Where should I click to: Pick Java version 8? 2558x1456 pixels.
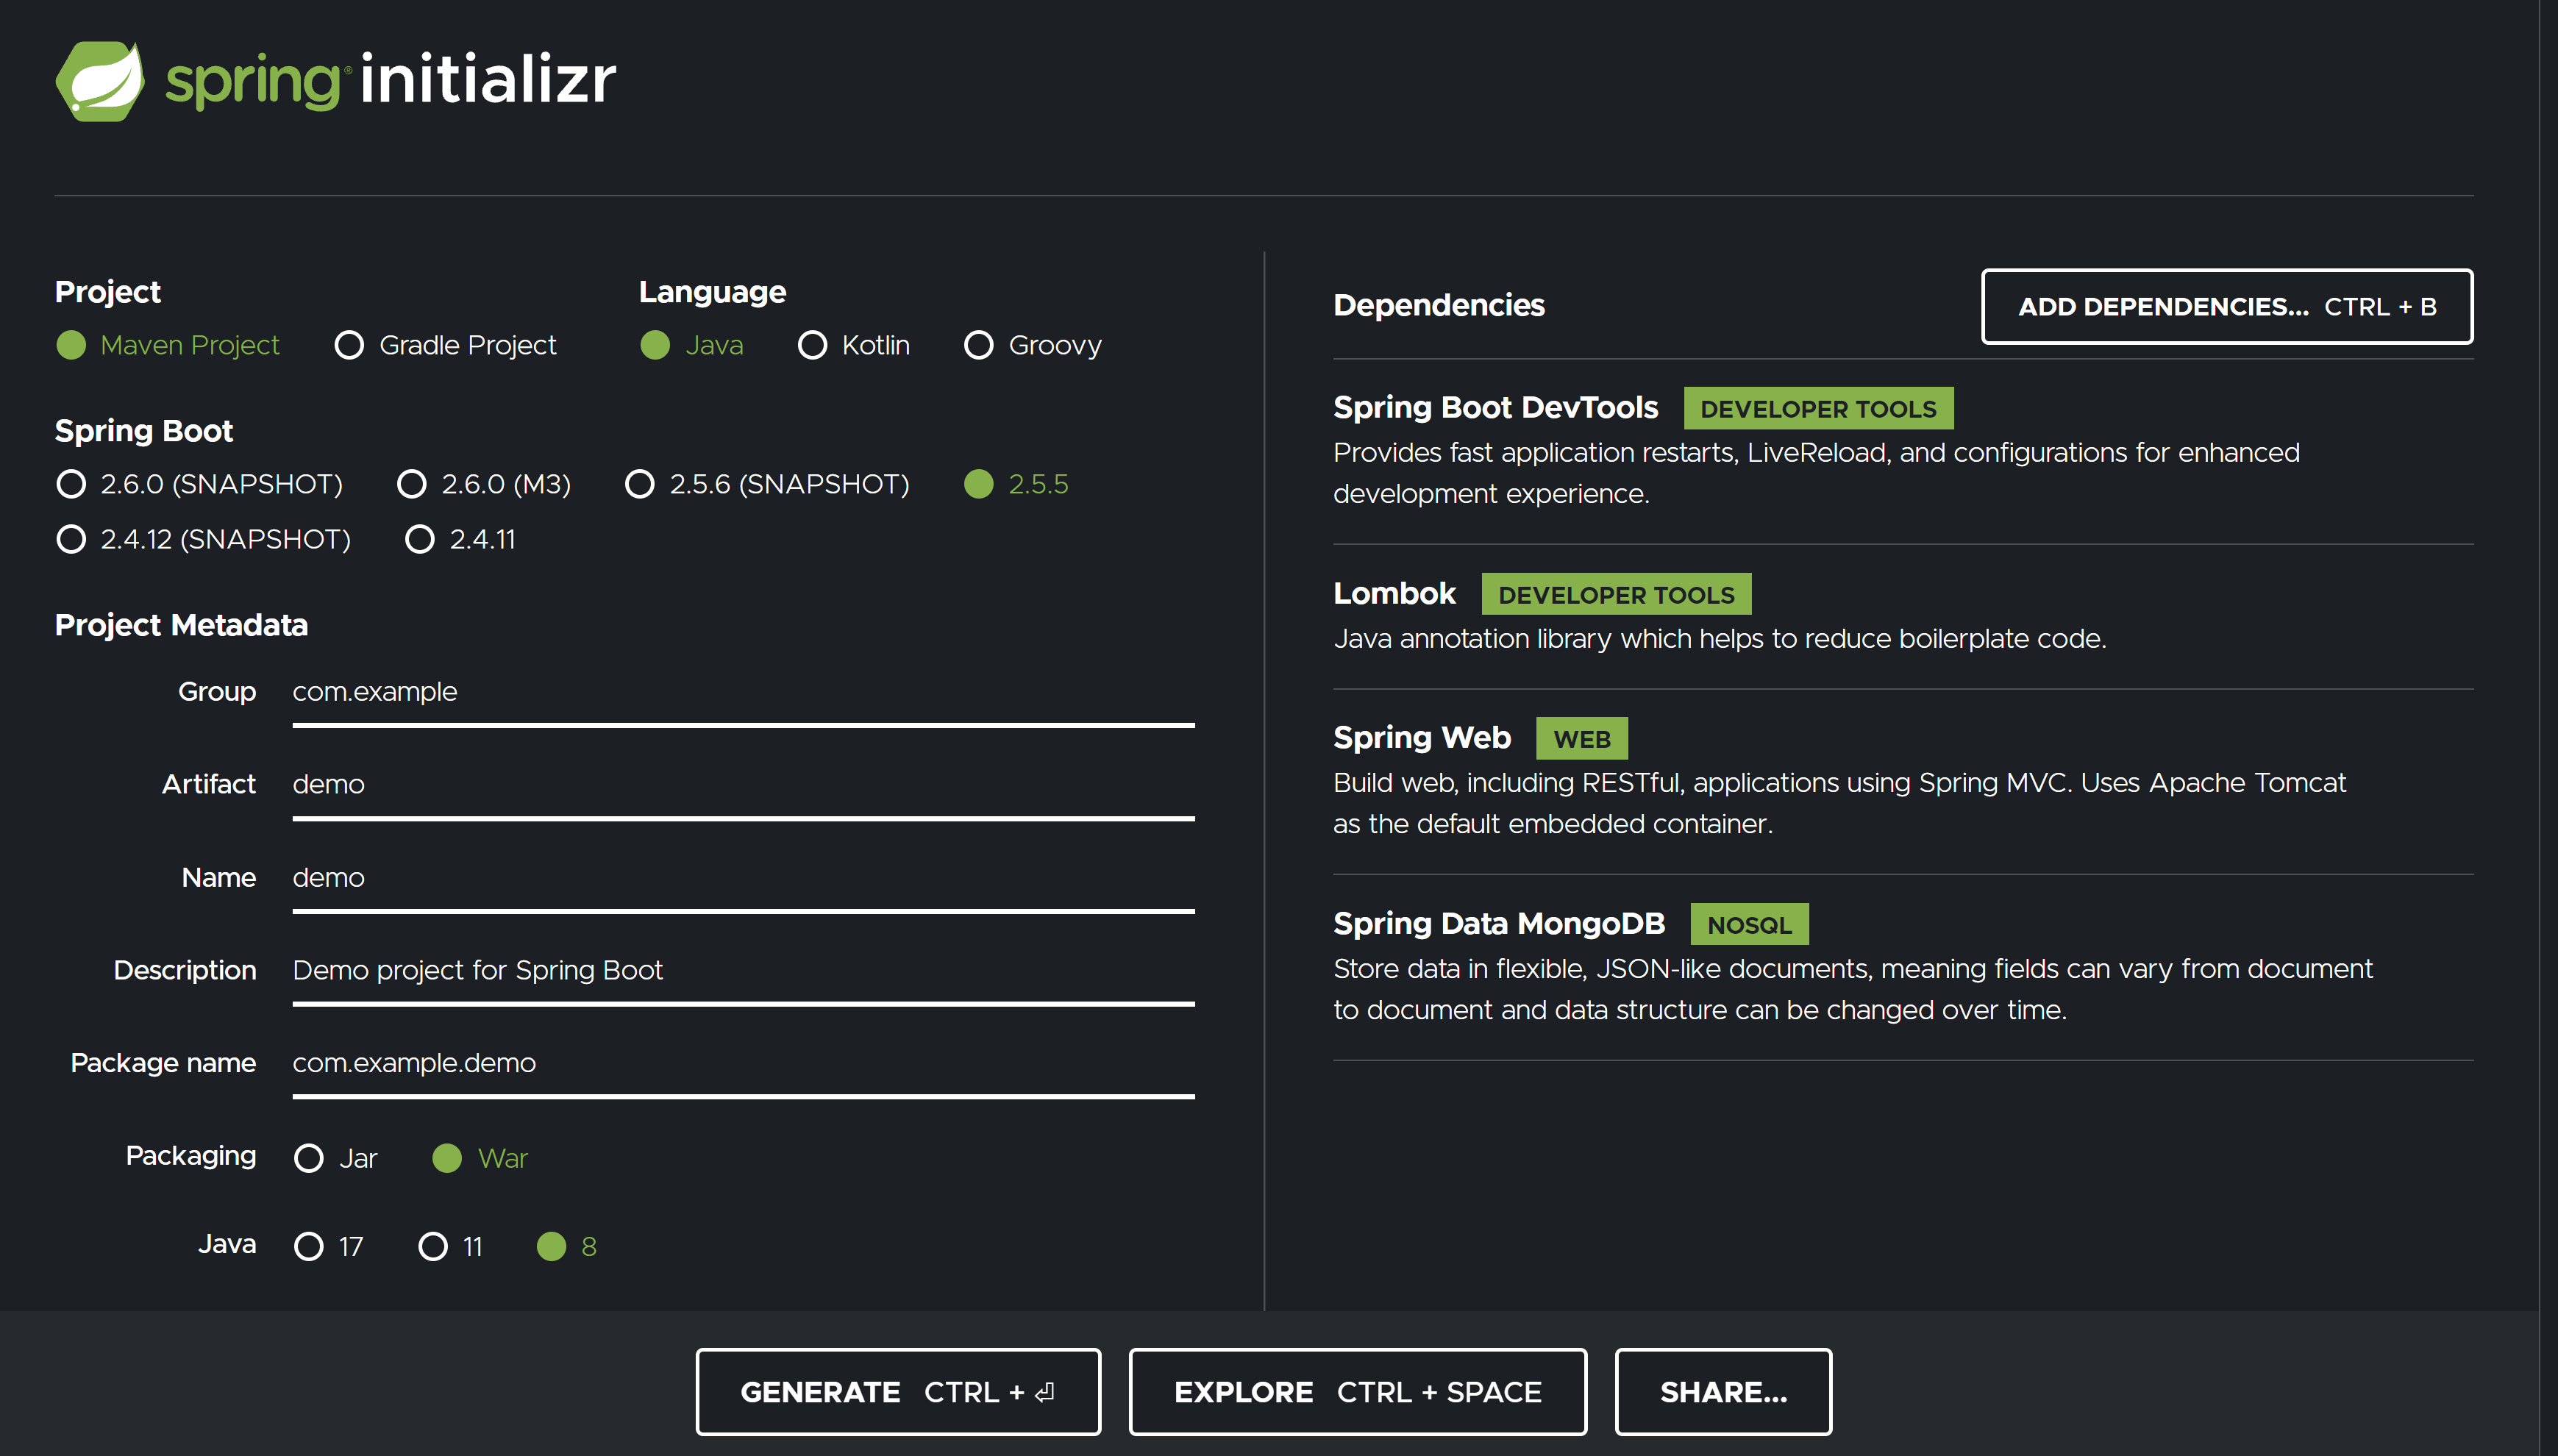552,1246
